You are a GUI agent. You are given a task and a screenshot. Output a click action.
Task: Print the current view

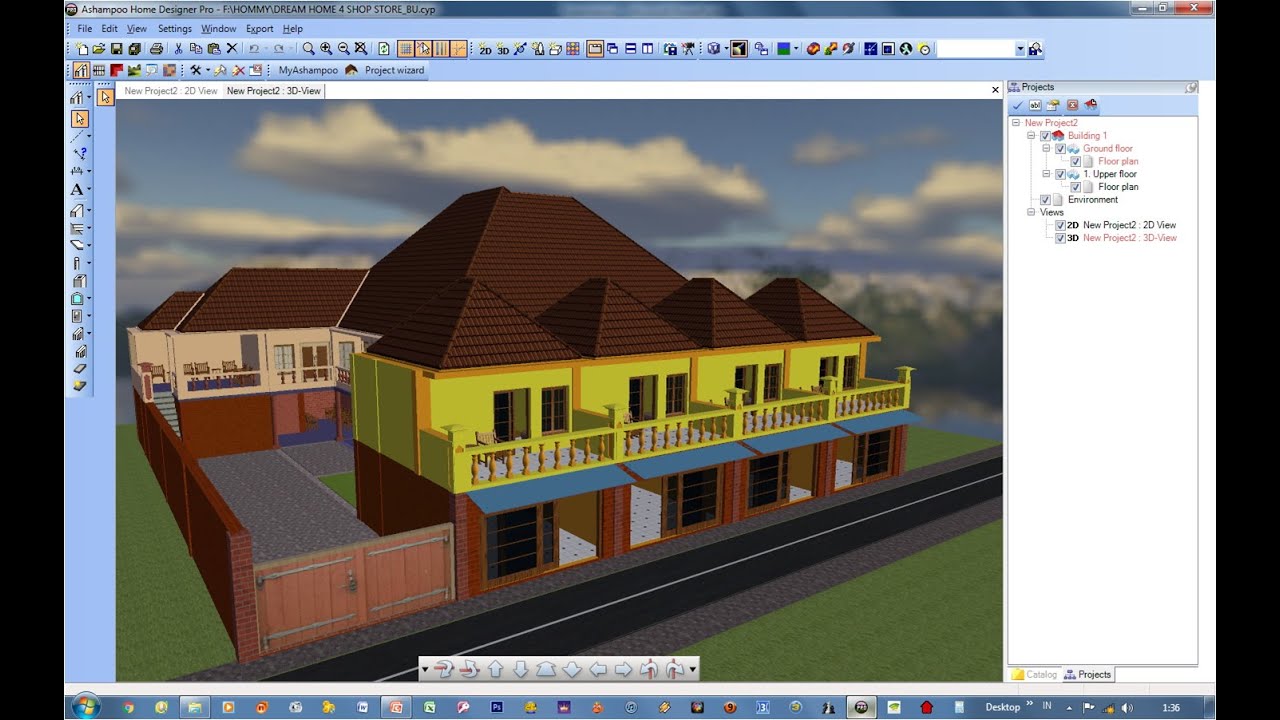(x=156, y=48)
